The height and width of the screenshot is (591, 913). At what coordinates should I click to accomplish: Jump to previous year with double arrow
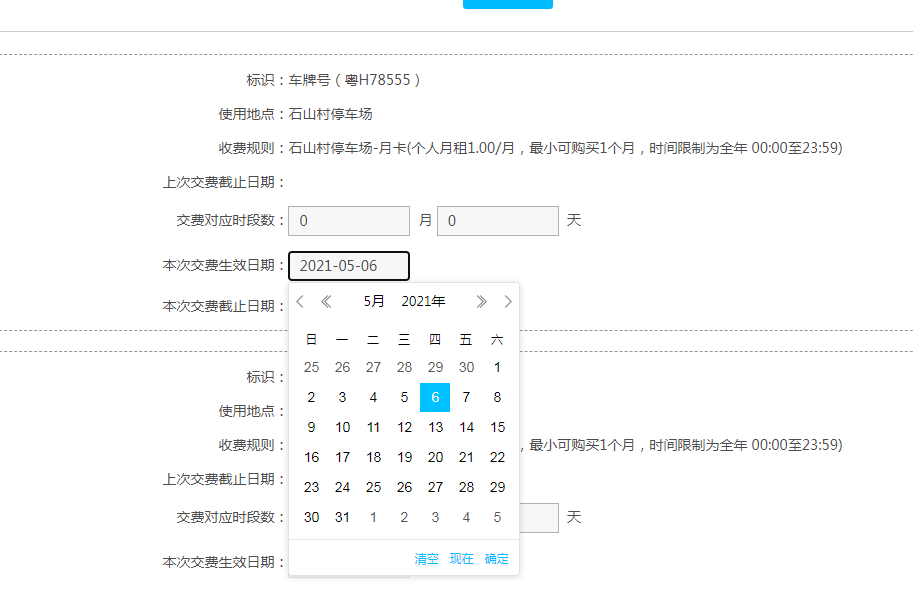pyautogui.click(x=326, y=302)
